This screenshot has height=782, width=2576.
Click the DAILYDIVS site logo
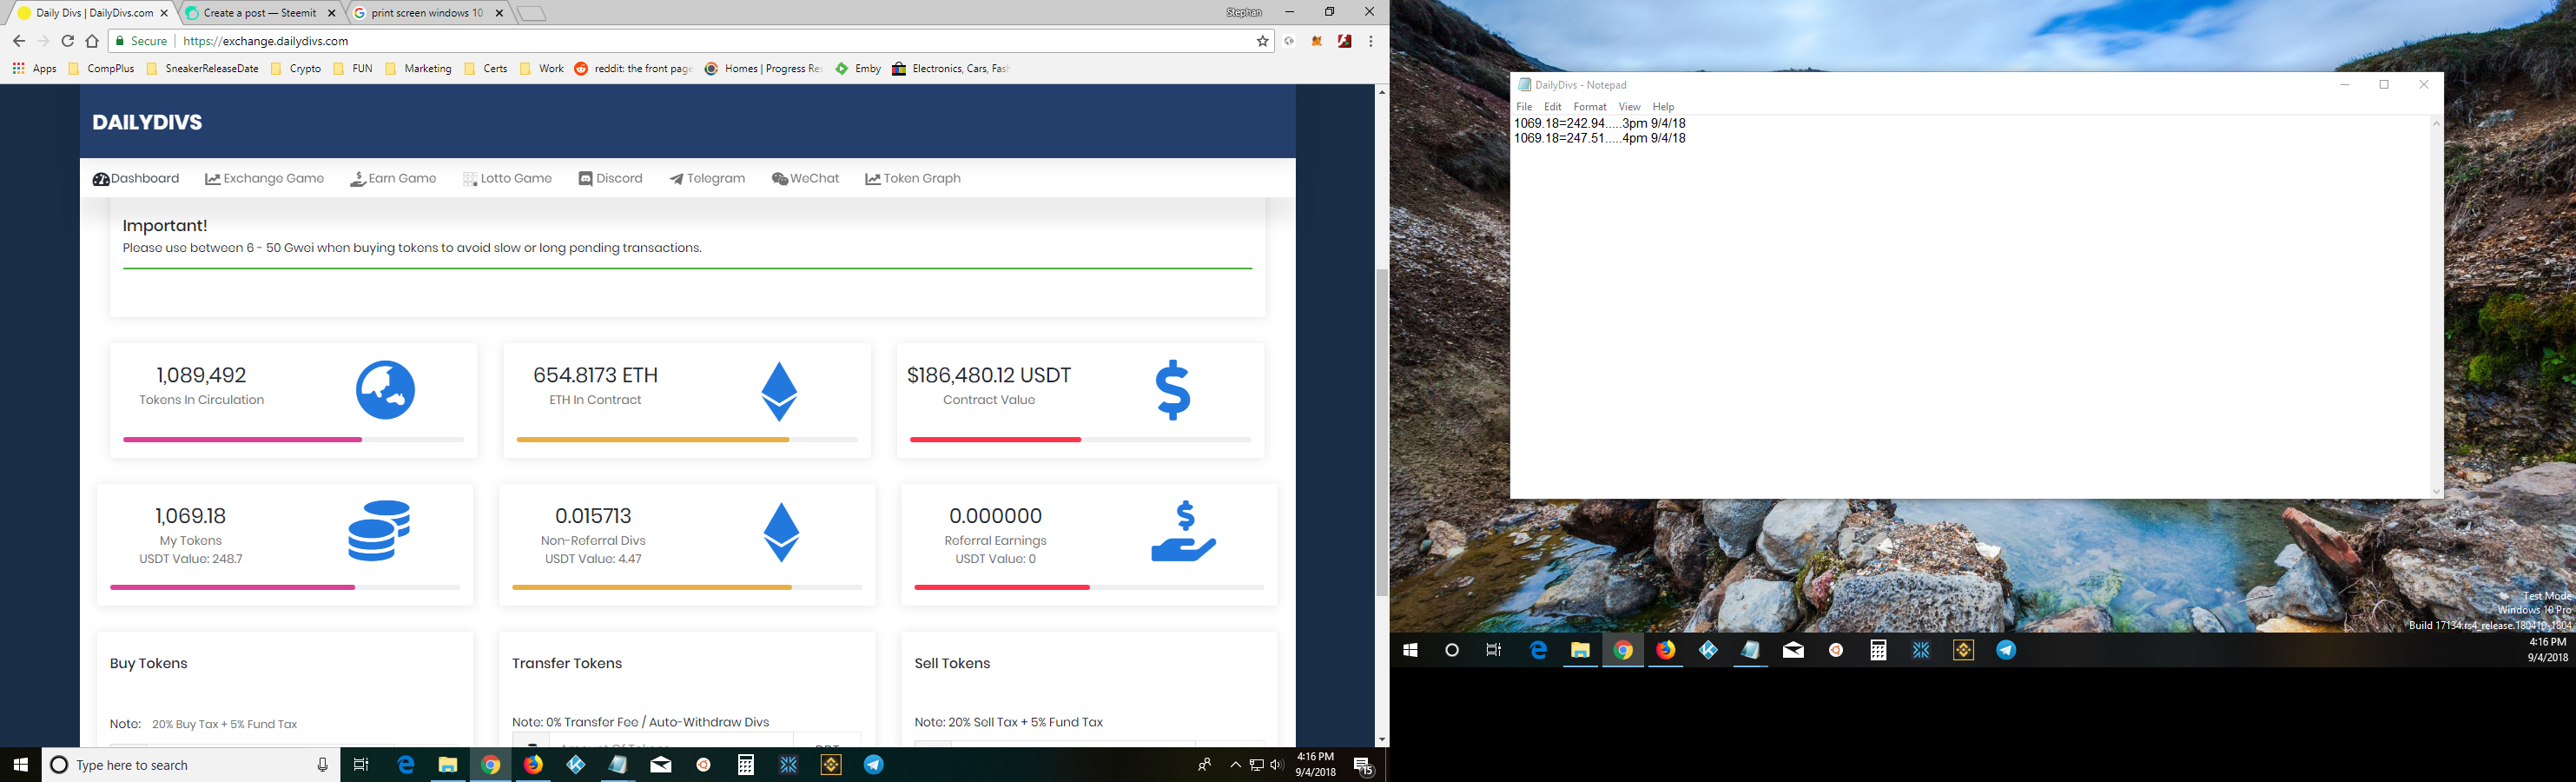tap(147, 122)
